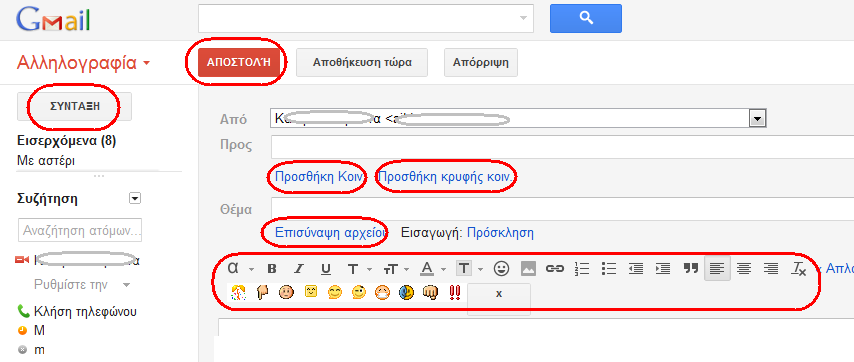Open the Συζήτηση chat options dropdown
854x362 pixels.
click(135, 199)
